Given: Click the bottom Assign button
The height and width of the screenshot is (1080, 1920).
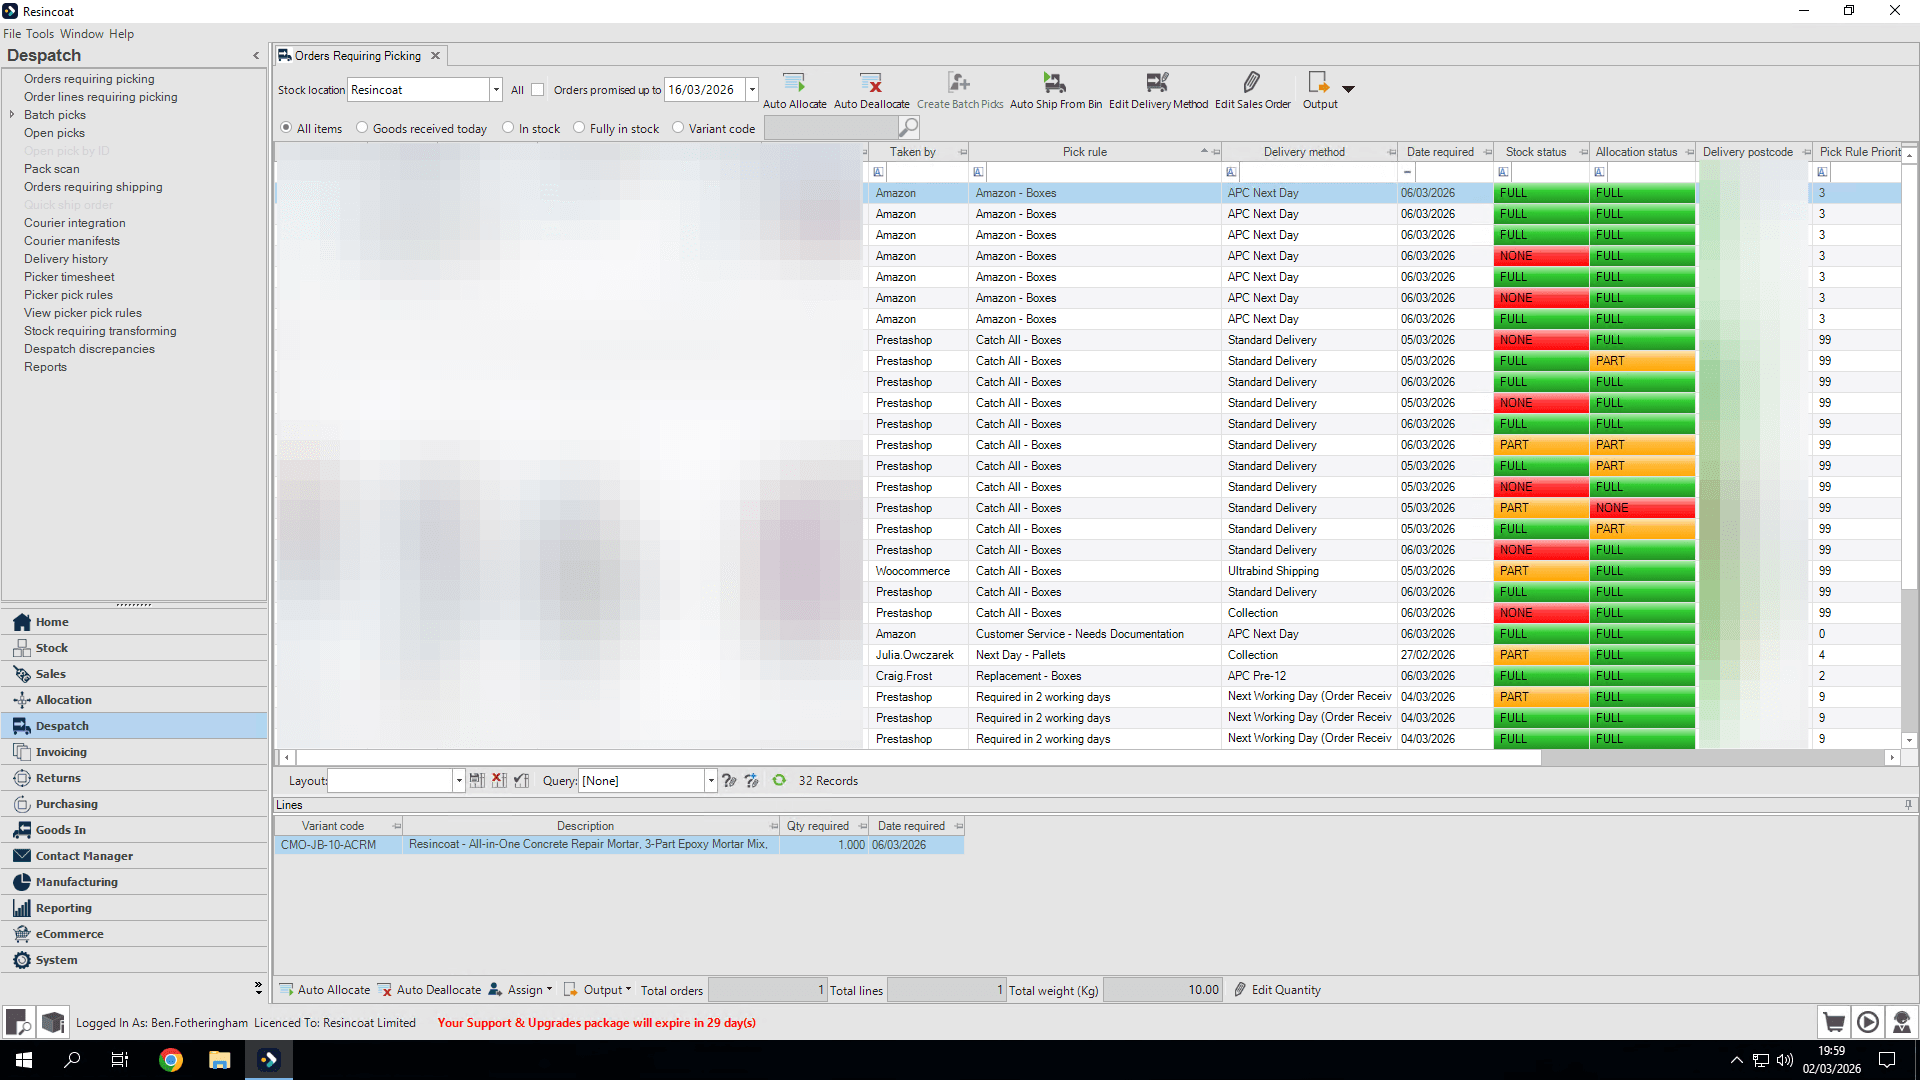Looking at the screenshot, I should (520, 989).
